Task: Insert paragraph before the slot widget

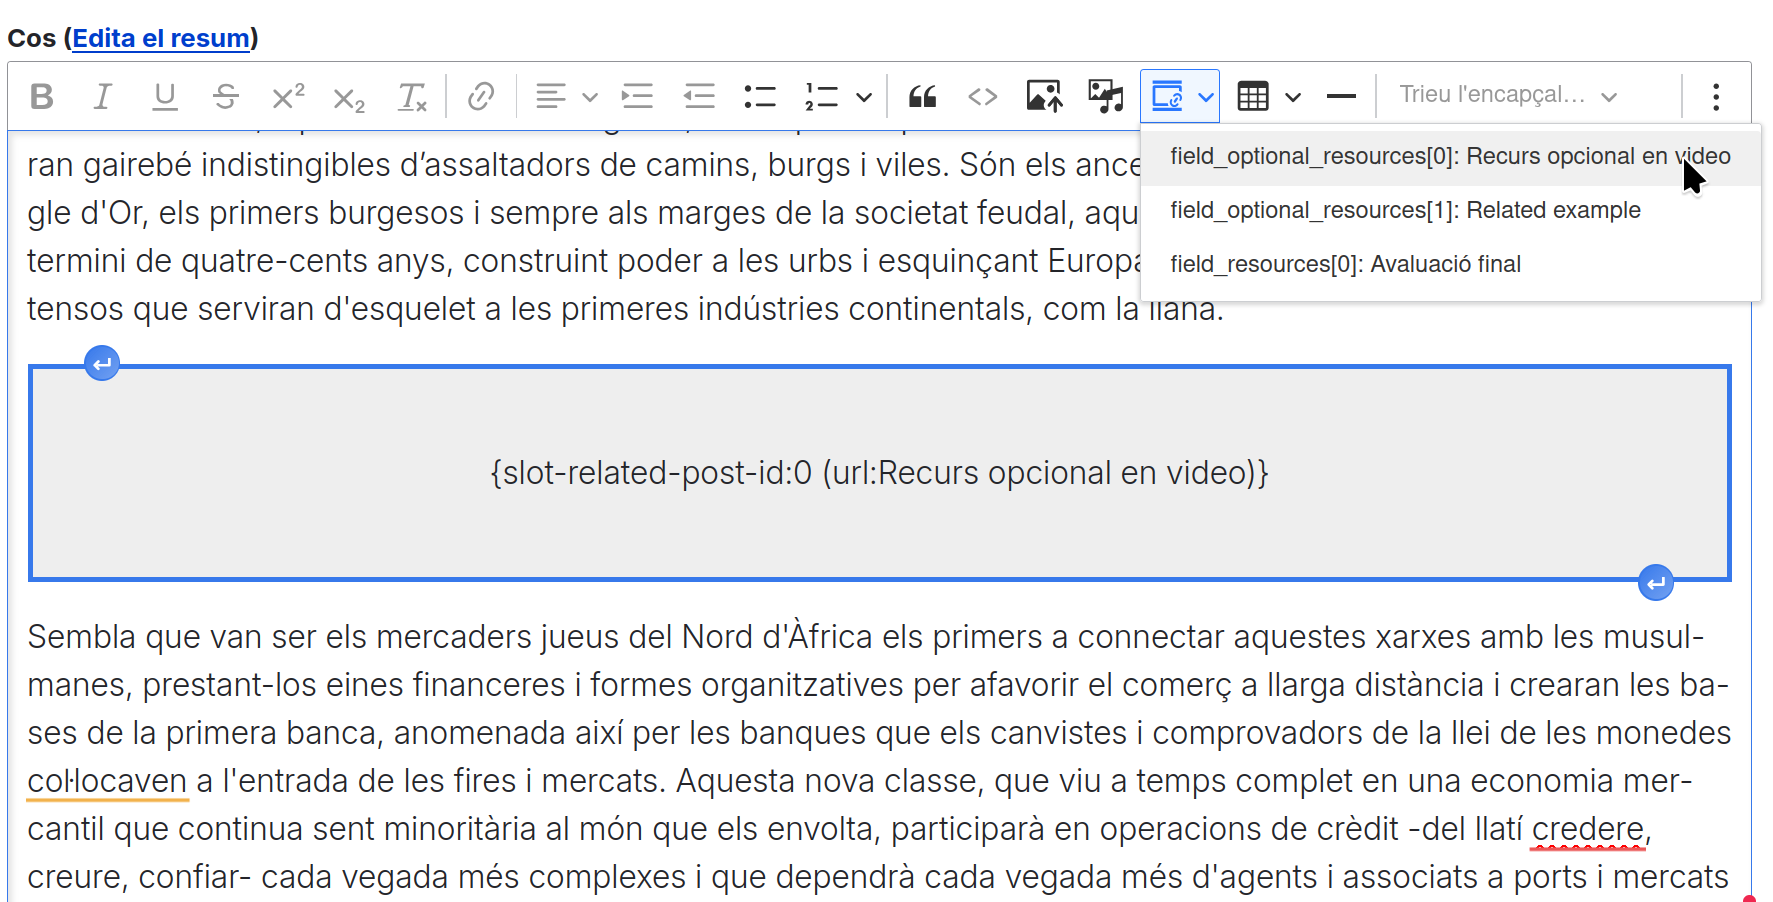Action: (x=102, y=363)
